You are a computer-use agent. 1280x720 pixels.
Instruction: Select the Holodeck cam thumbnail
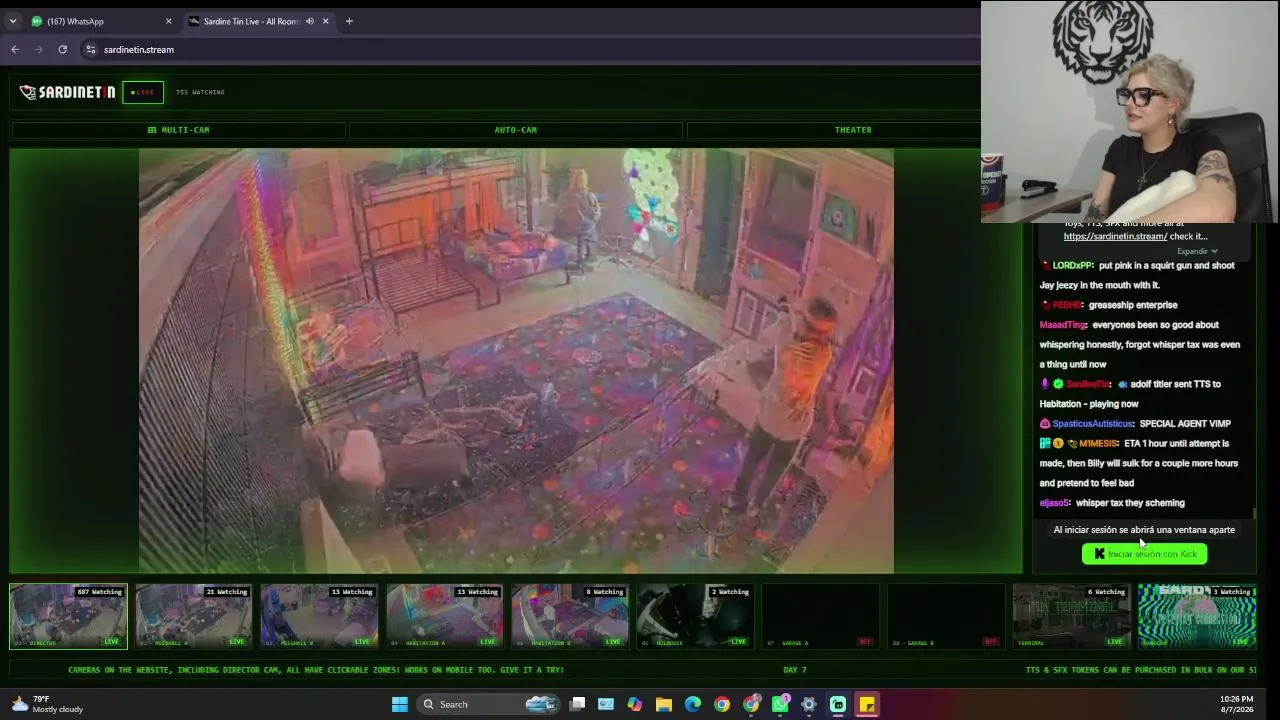click(x=695, y=616)
